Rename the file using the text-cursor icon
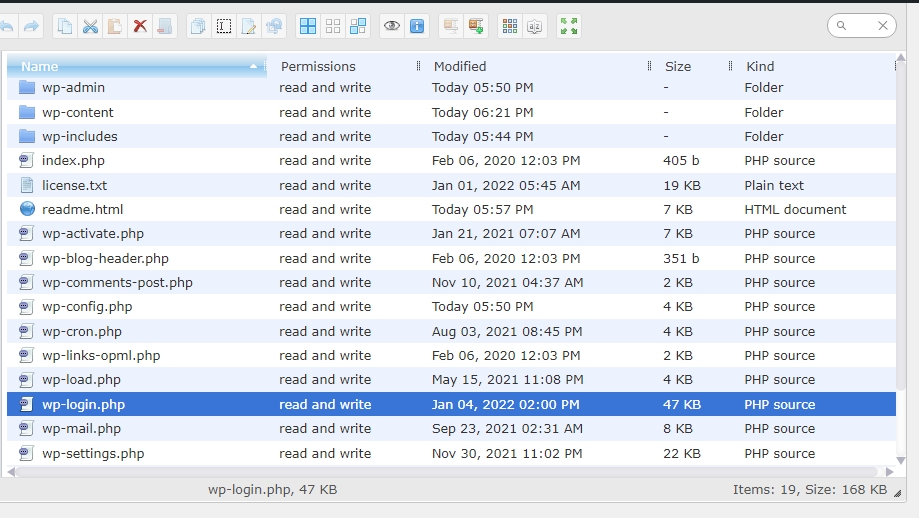 pyautogui.click(x=224, y=26)
